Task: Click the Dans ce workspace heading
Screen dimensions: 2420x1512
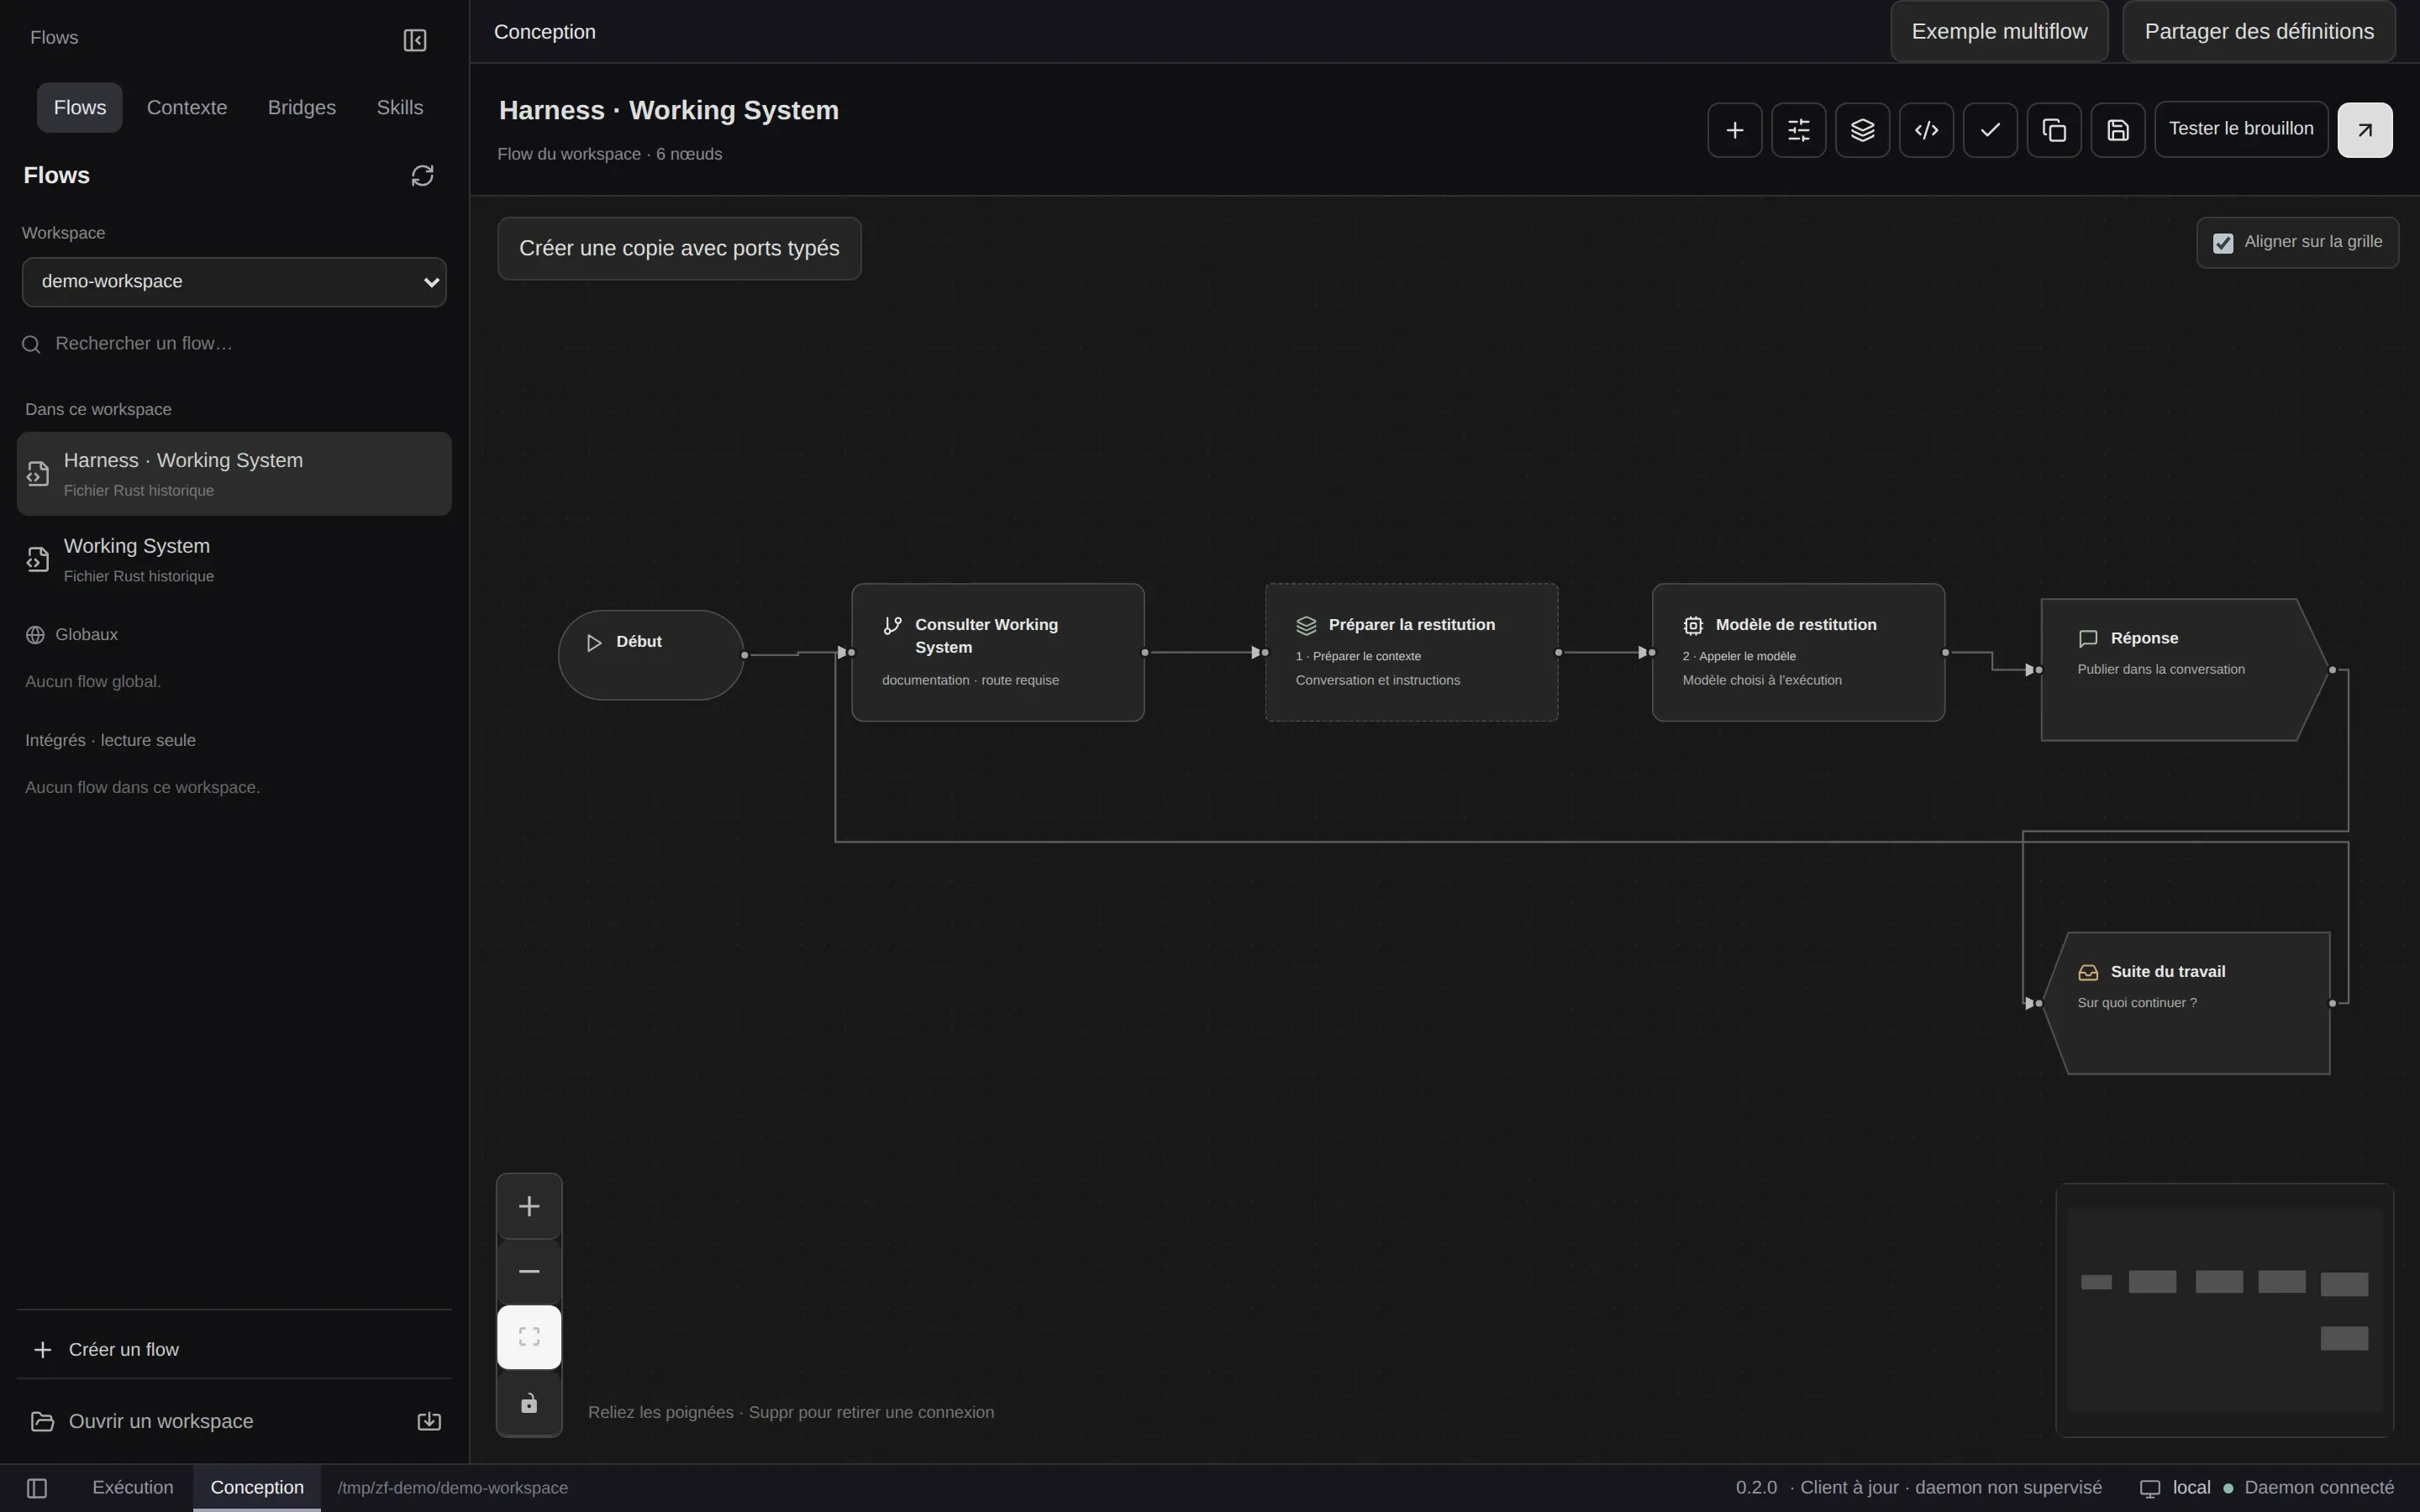Action: (98, 409)
